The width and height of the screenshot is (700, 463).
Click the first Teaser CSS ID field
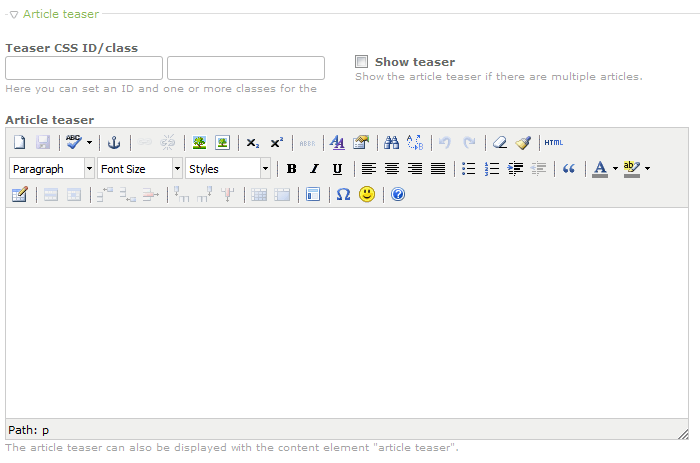point(84,68)
